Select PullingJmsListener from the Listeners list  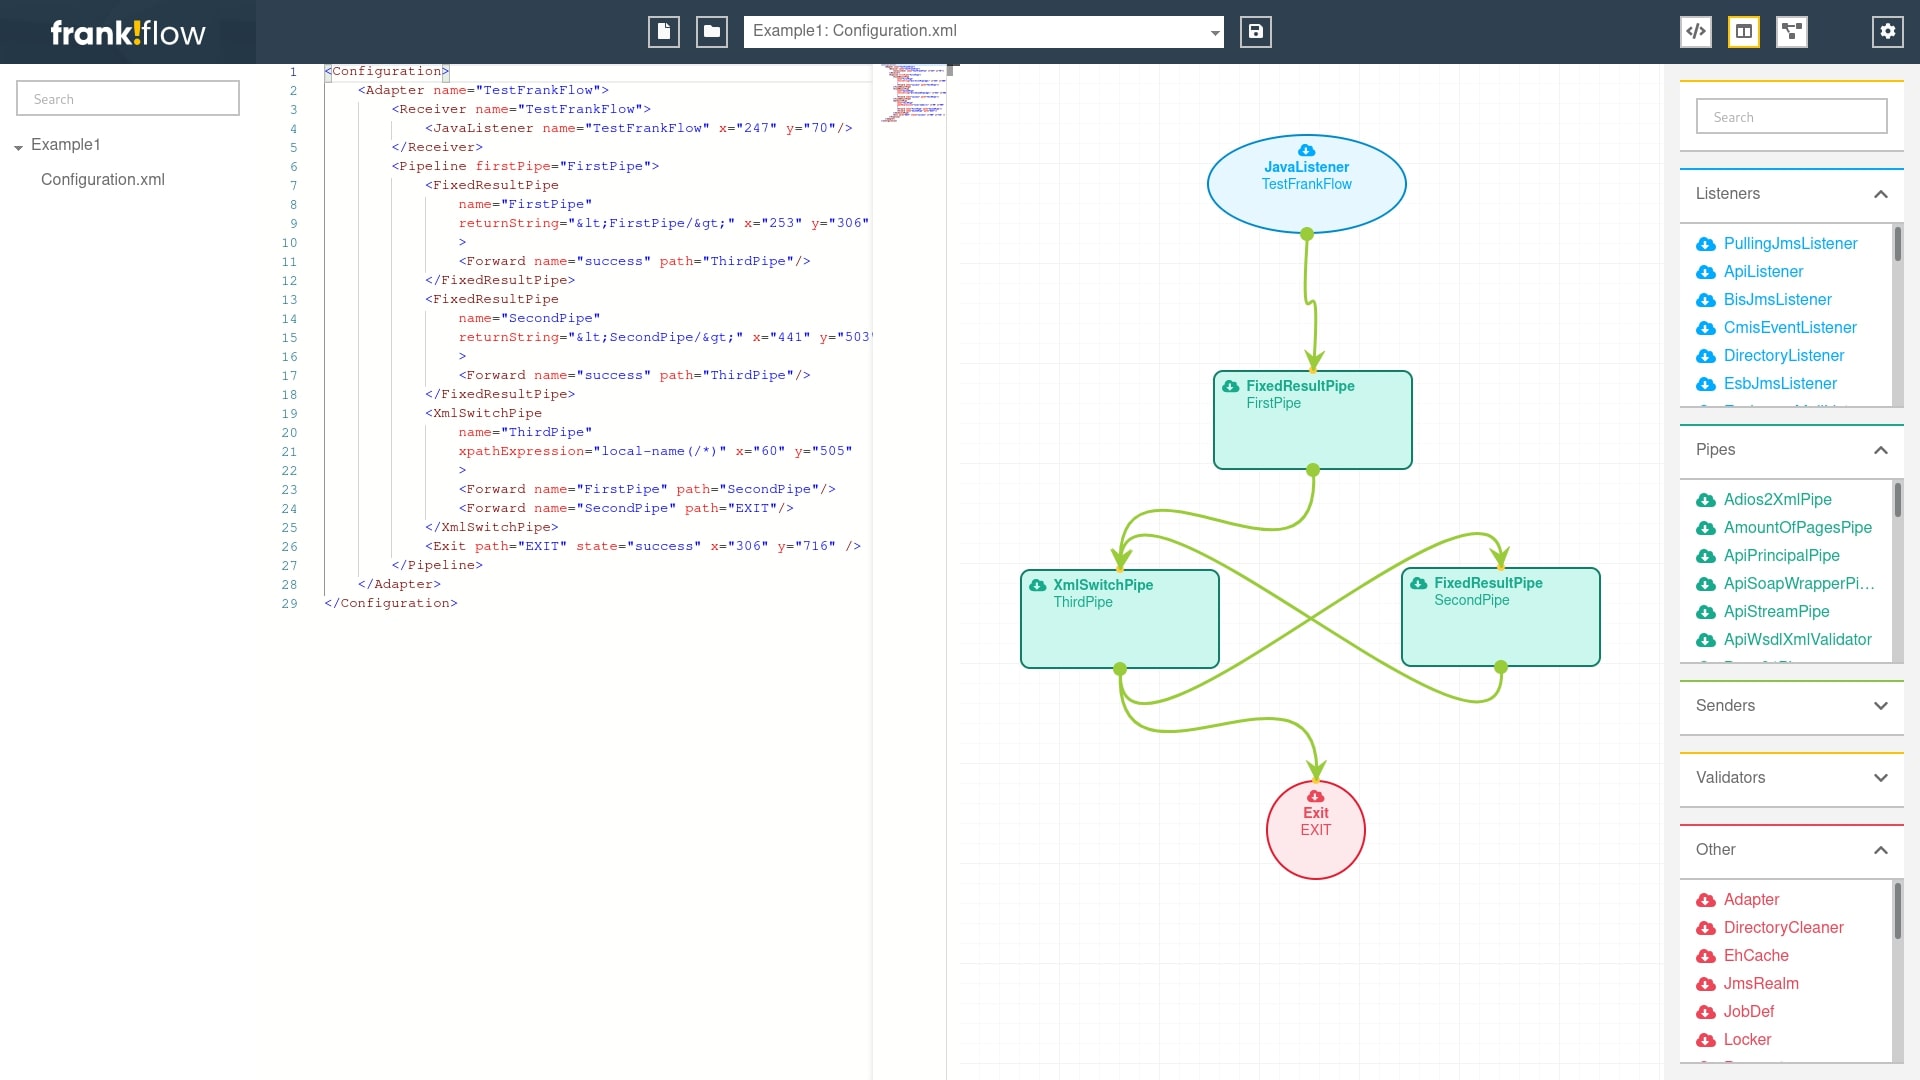click(x=1791, y=243)
